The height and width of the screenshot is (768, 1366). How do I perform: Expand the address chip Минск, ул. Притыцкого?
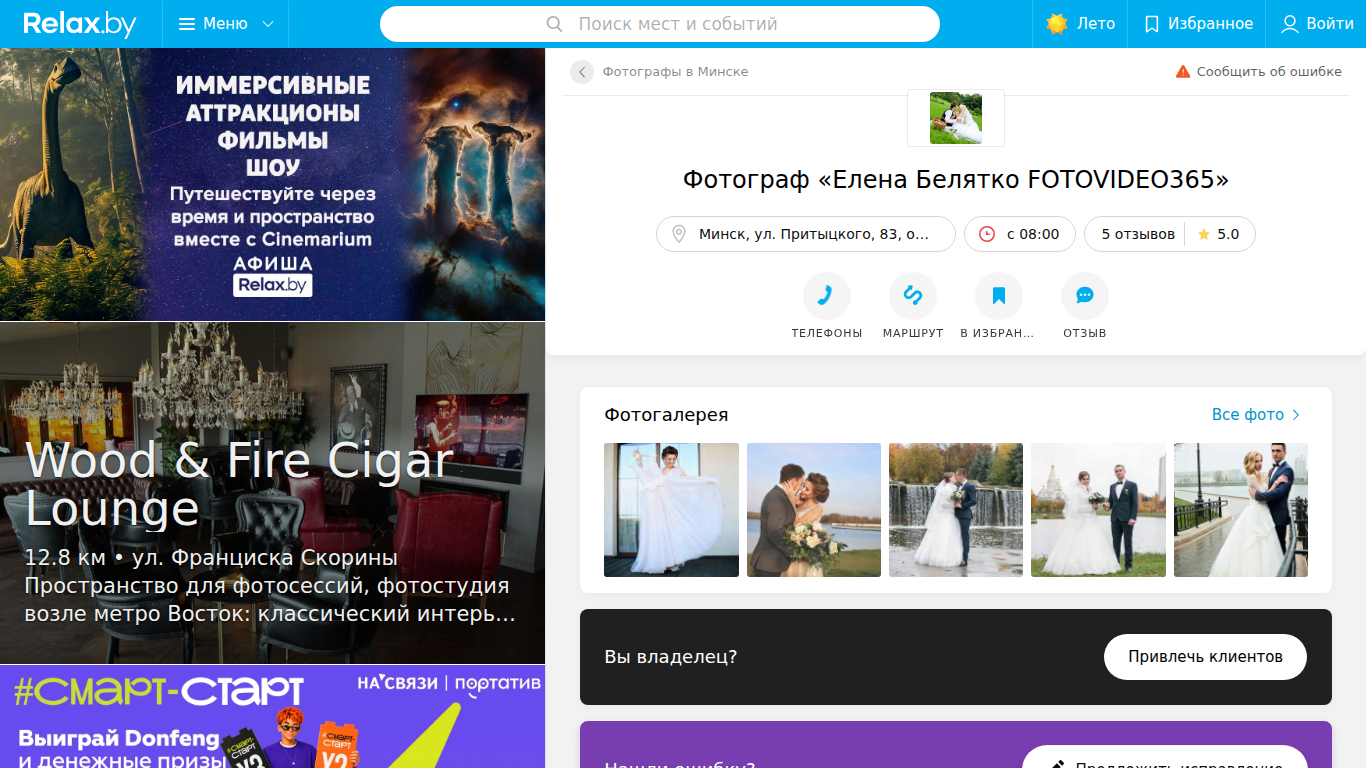pos(805,234)
